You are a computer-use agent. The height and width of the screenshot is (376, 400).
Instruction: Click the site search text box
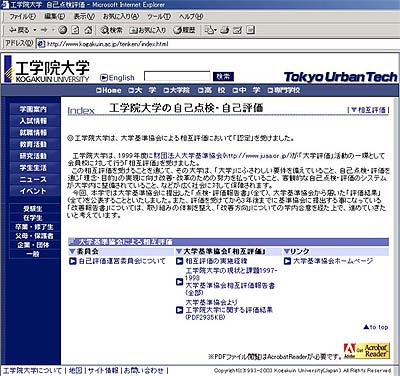pos(177,76)
